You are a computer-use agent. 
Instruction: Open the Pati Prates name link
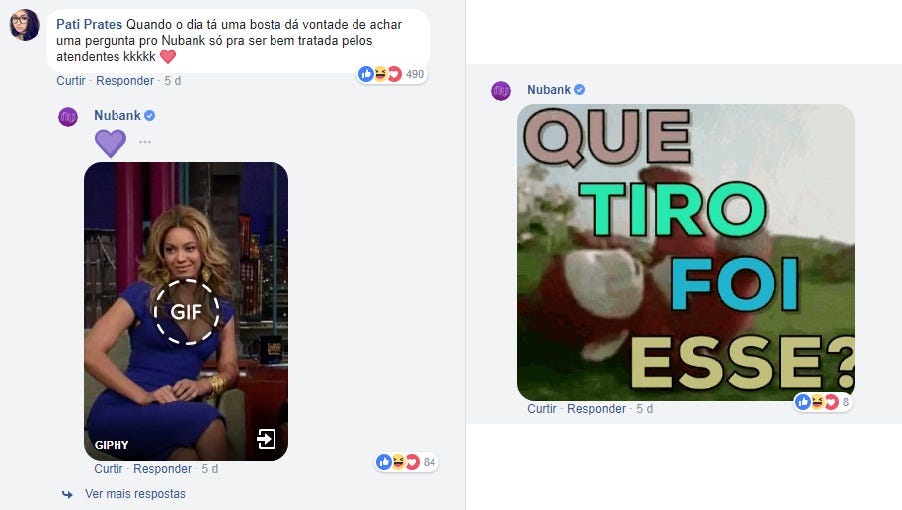pos(89,25)
